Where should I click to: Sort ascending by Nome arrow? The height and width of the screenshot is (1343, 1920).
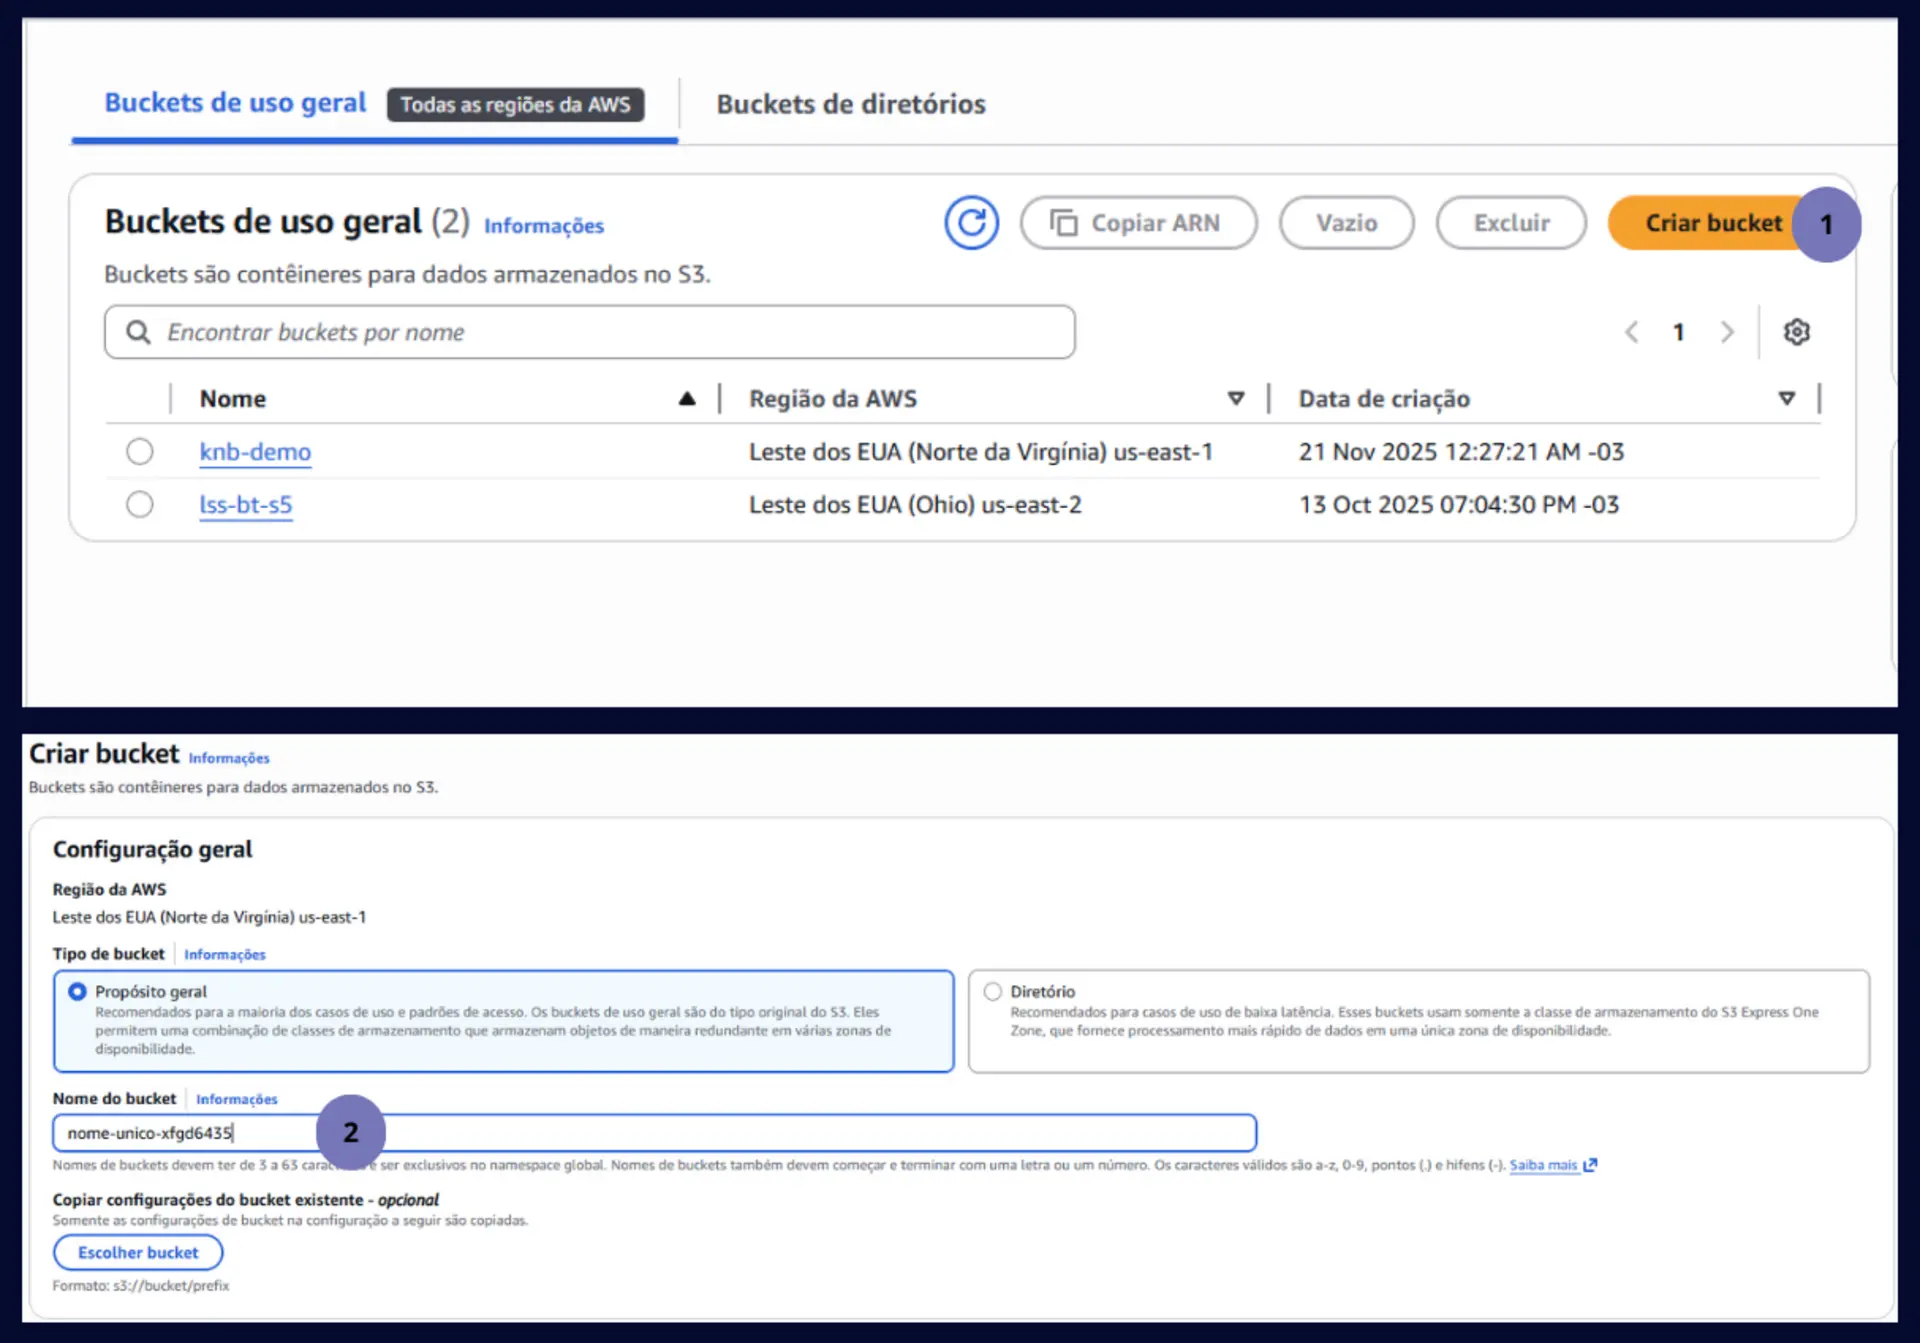tap(687, 399)
